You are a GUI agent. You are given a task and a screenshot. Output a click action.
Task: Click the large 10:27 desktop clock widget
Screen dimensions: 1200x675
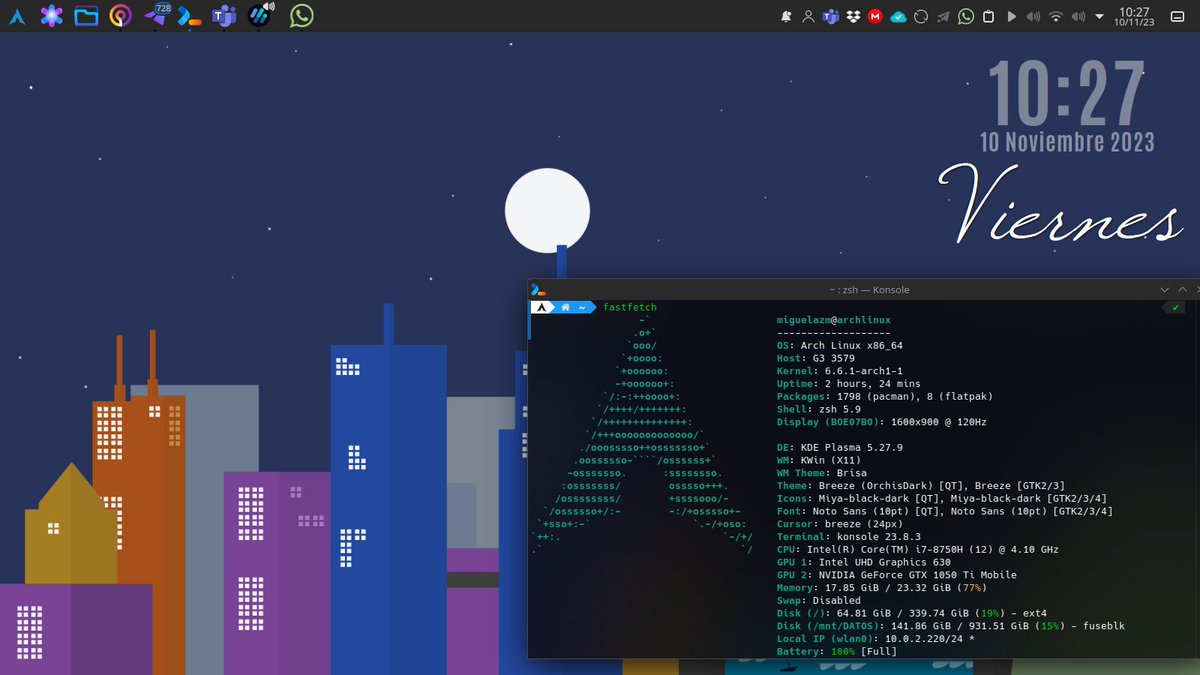[1065, 94]
